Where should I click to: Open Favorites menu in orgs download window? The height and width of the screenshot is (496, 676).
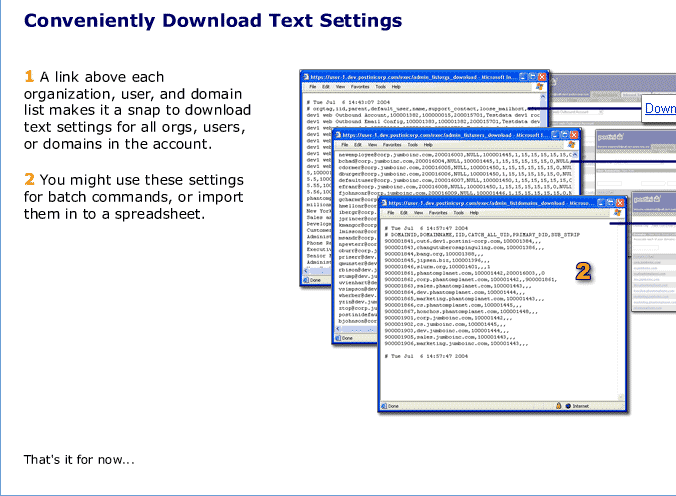click(360, 87)
